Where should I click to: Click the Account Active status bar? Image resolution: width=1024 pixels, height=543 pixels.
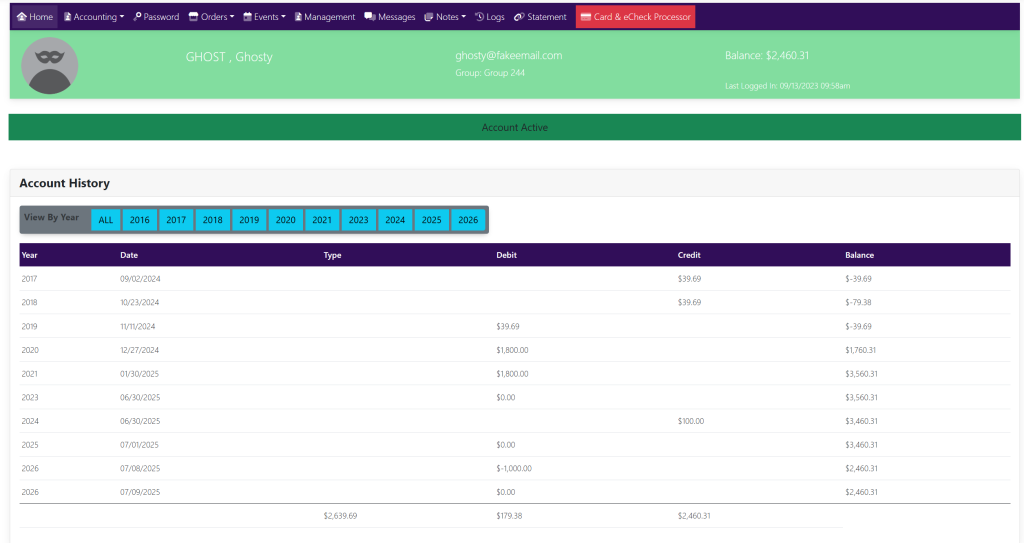click(x=514, y=128)
